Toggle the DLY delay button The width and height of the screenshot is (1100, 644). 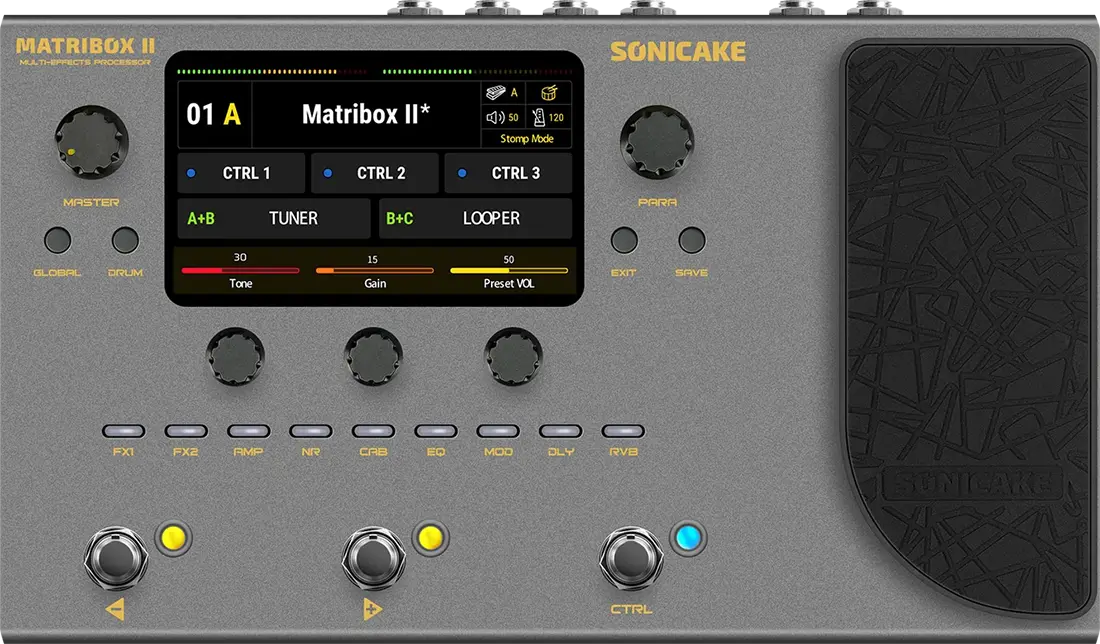(561, 431)
